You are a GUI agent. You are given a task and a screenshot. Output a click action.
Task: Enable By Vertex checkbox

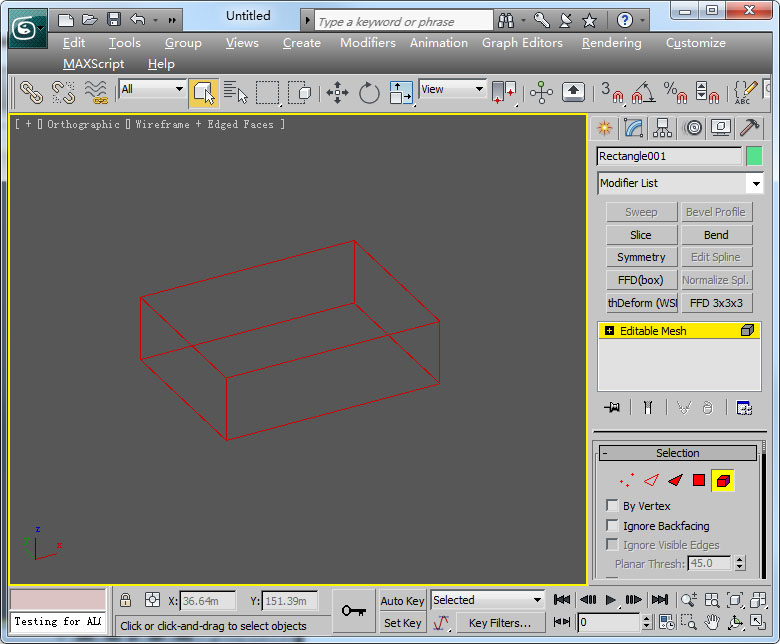pyautogui.click(x=612, y=506)
